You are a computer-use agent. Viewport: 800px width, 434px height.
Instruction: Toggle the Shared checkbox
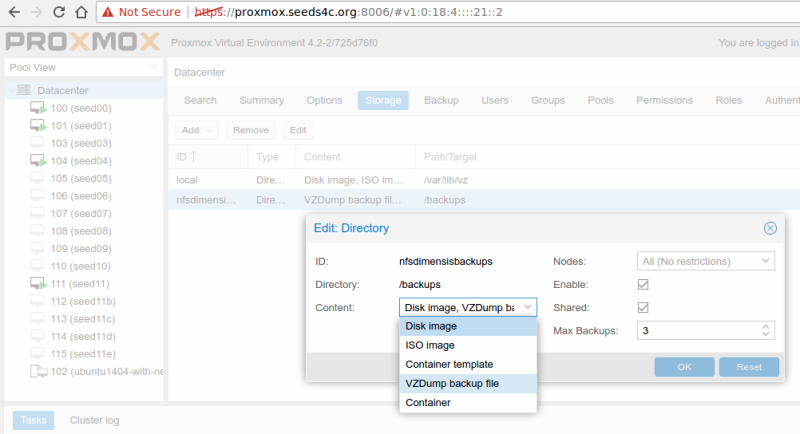pyautogui.click(x=644, y=308)
